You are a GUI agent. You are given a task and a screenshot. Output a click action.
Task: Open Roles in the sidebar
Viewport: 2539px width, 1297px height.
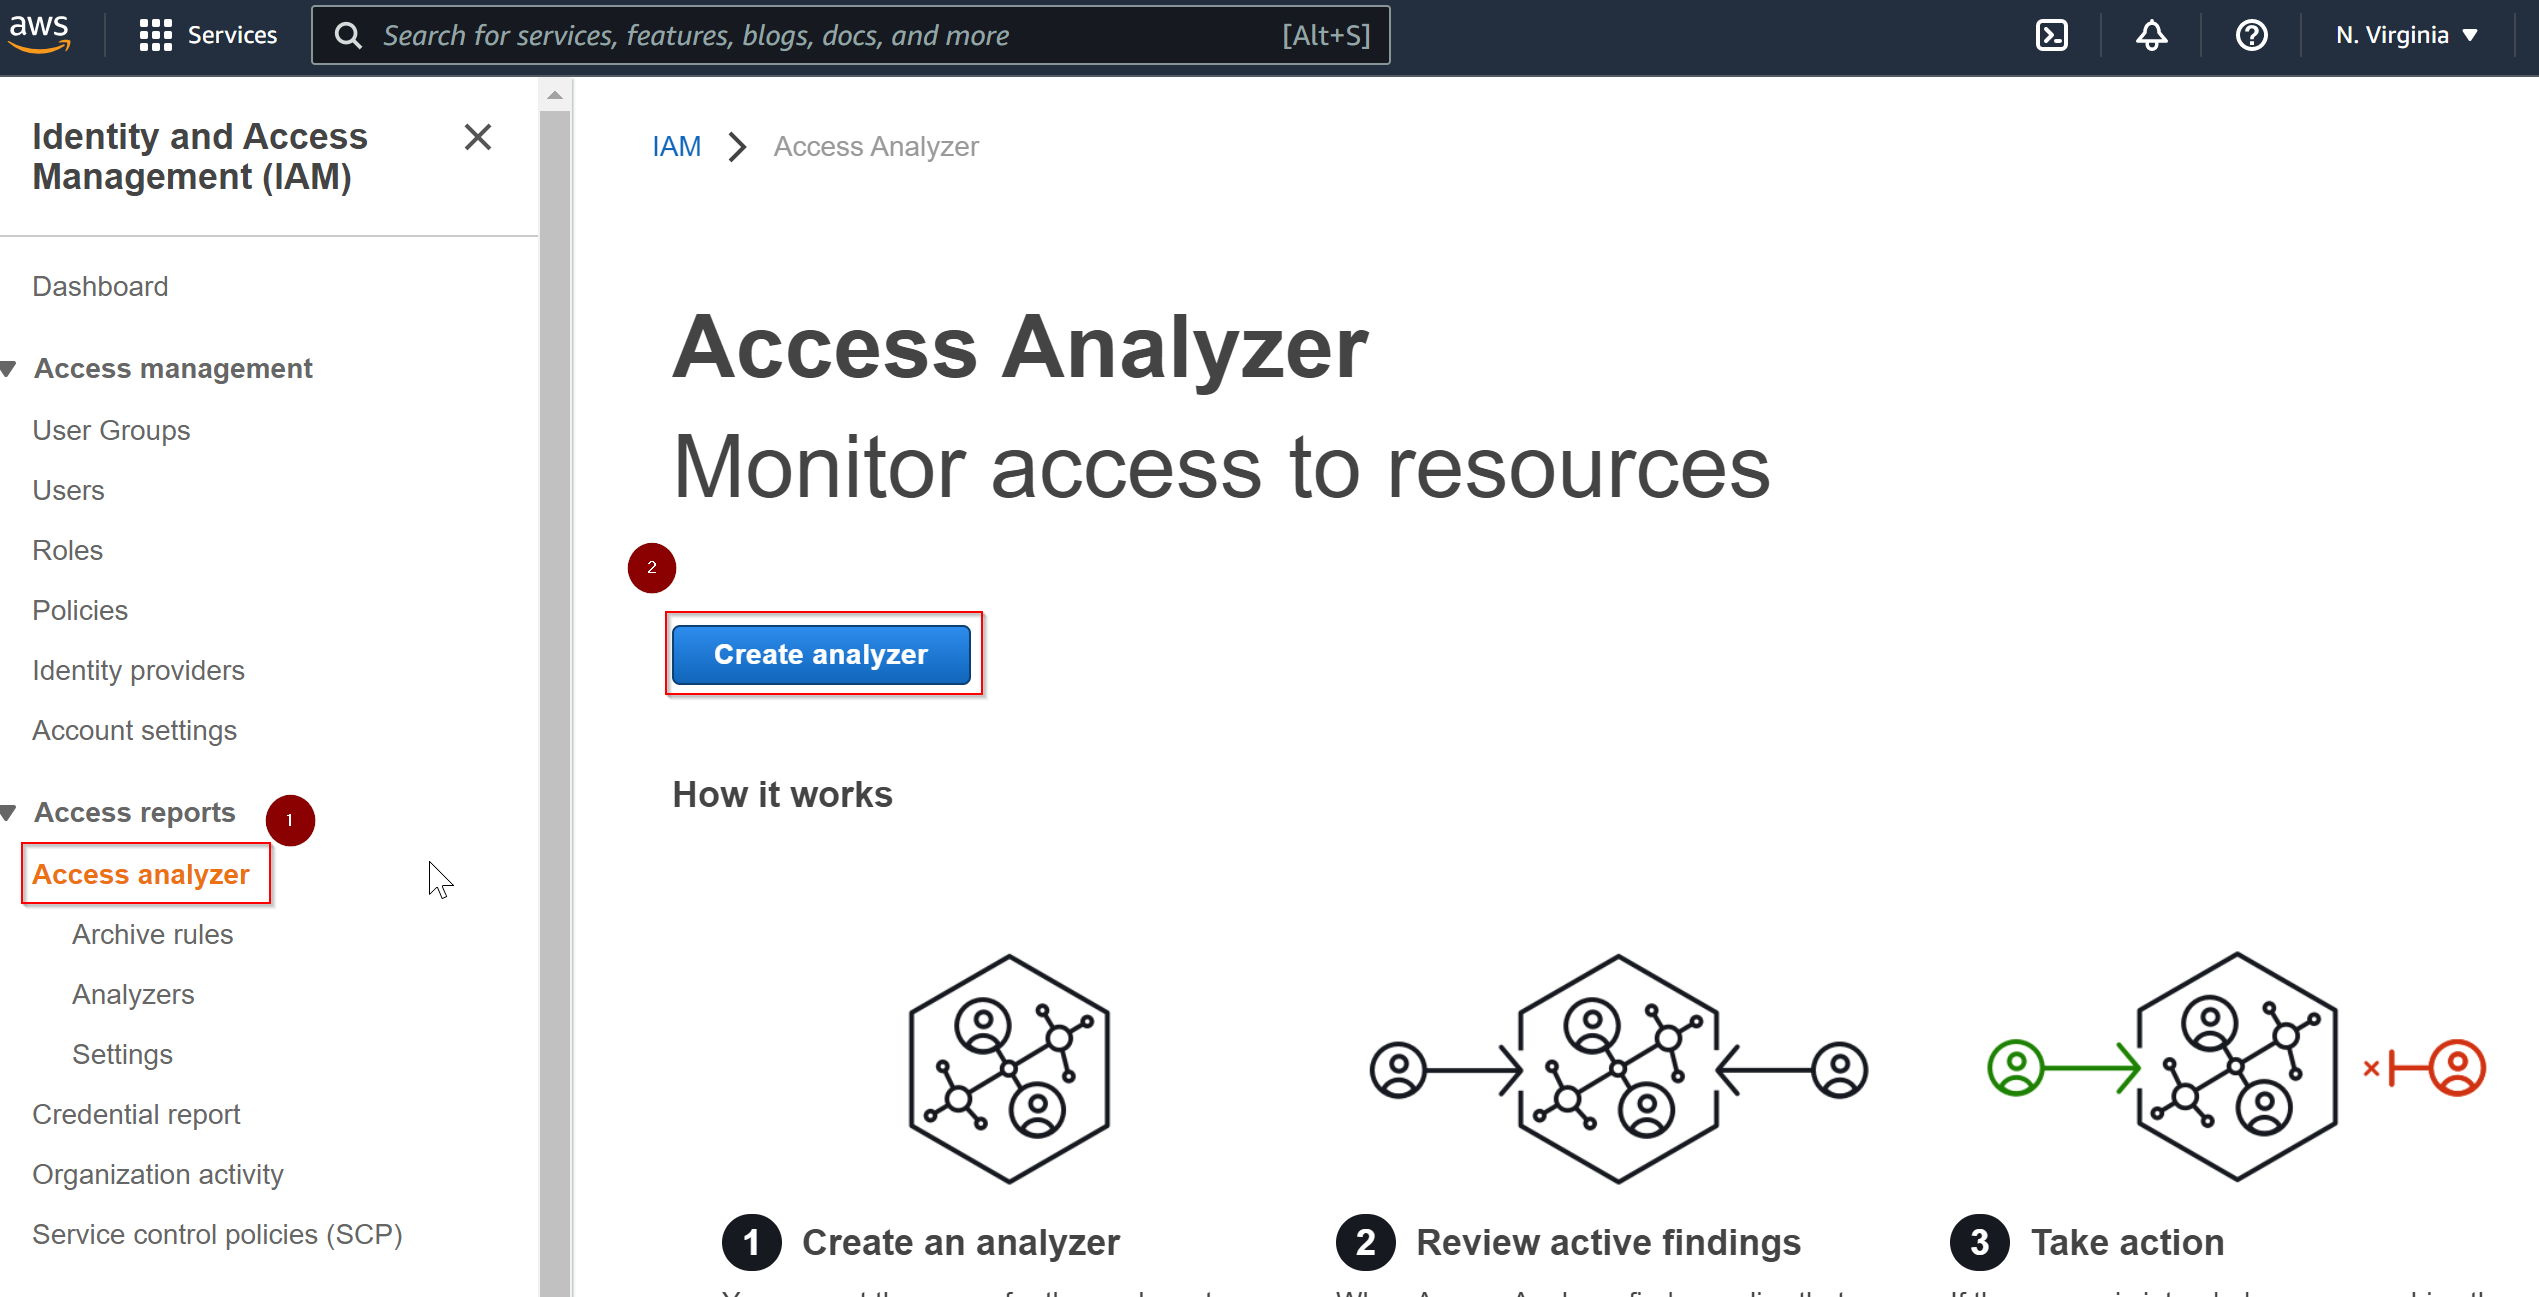67,551
